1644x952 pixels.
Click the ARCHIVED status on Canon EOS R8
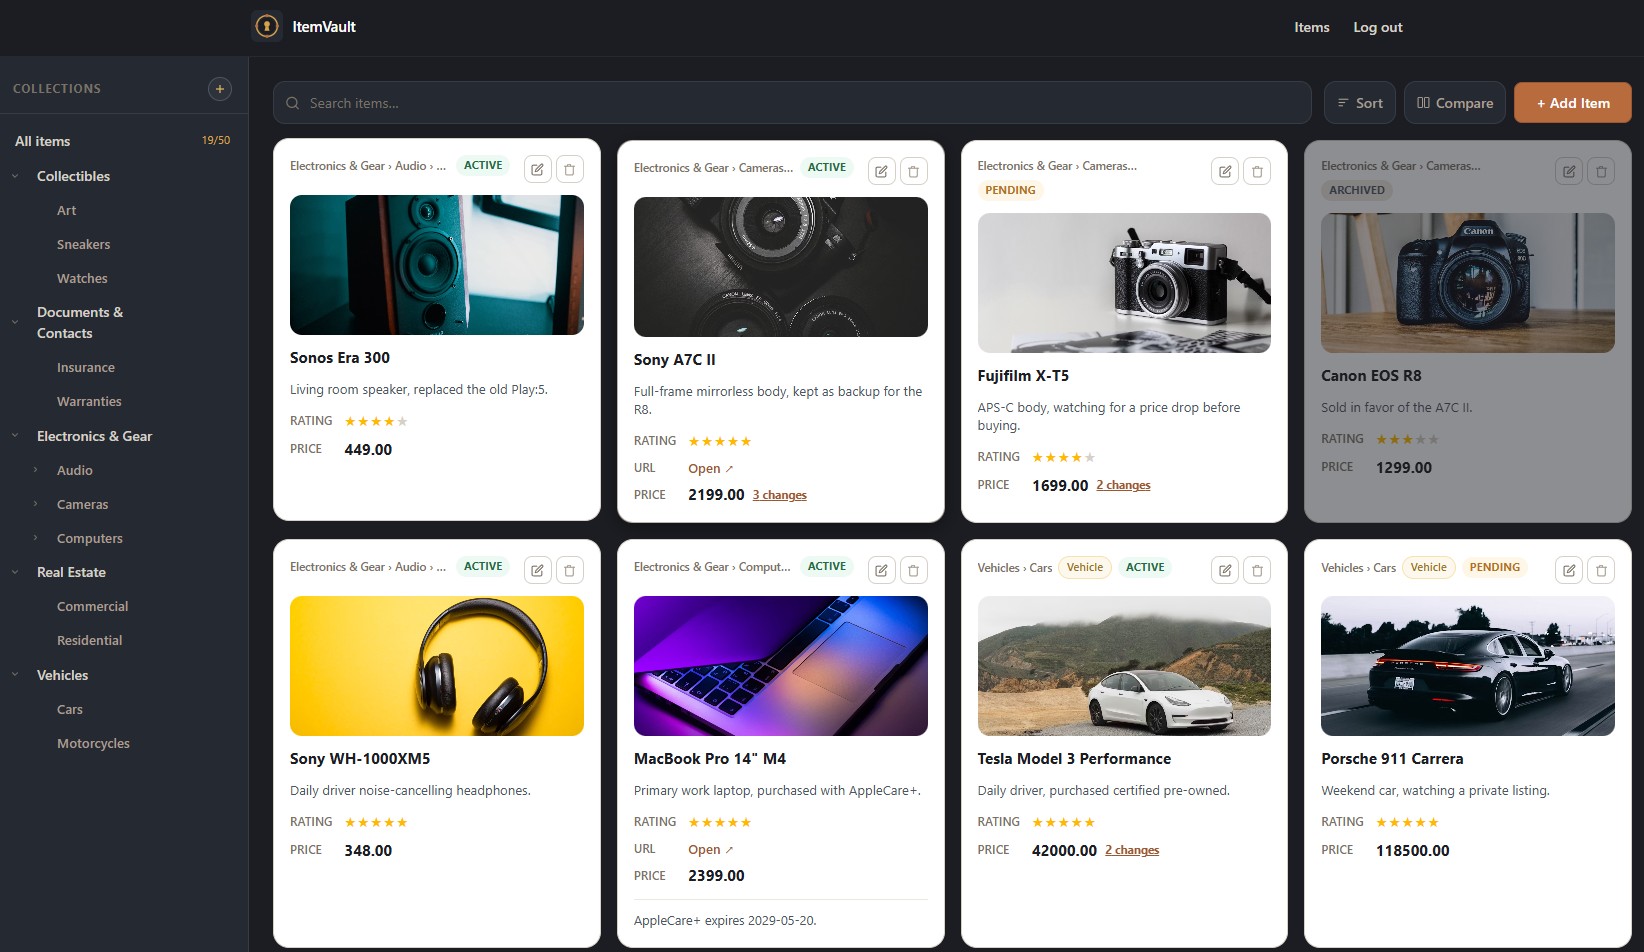coord(1357,190)
